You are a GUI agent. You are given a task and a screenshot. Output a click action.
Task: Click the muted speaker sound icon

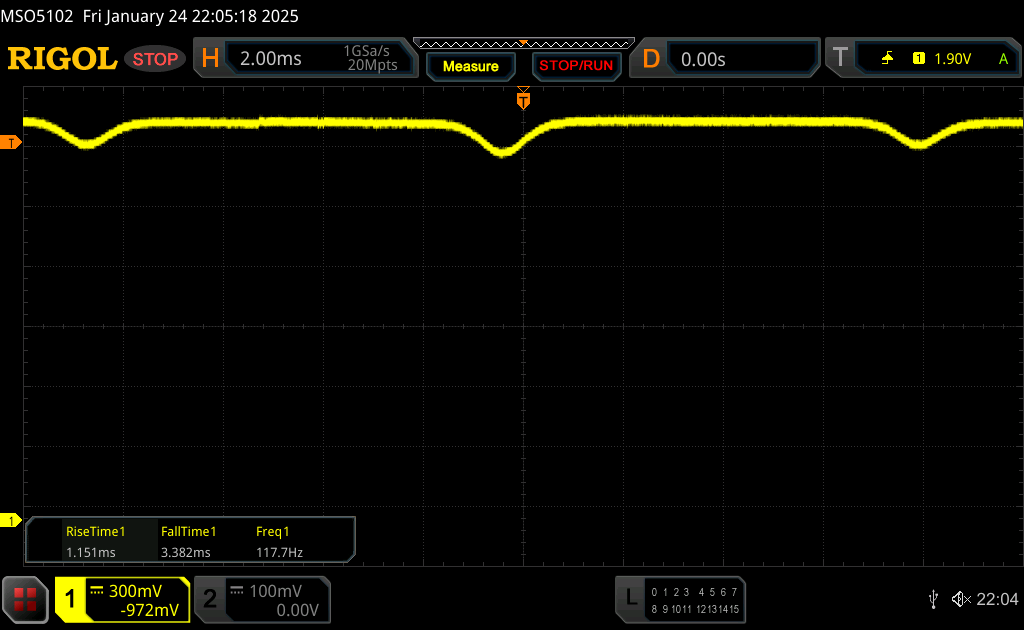click(961, 599)
